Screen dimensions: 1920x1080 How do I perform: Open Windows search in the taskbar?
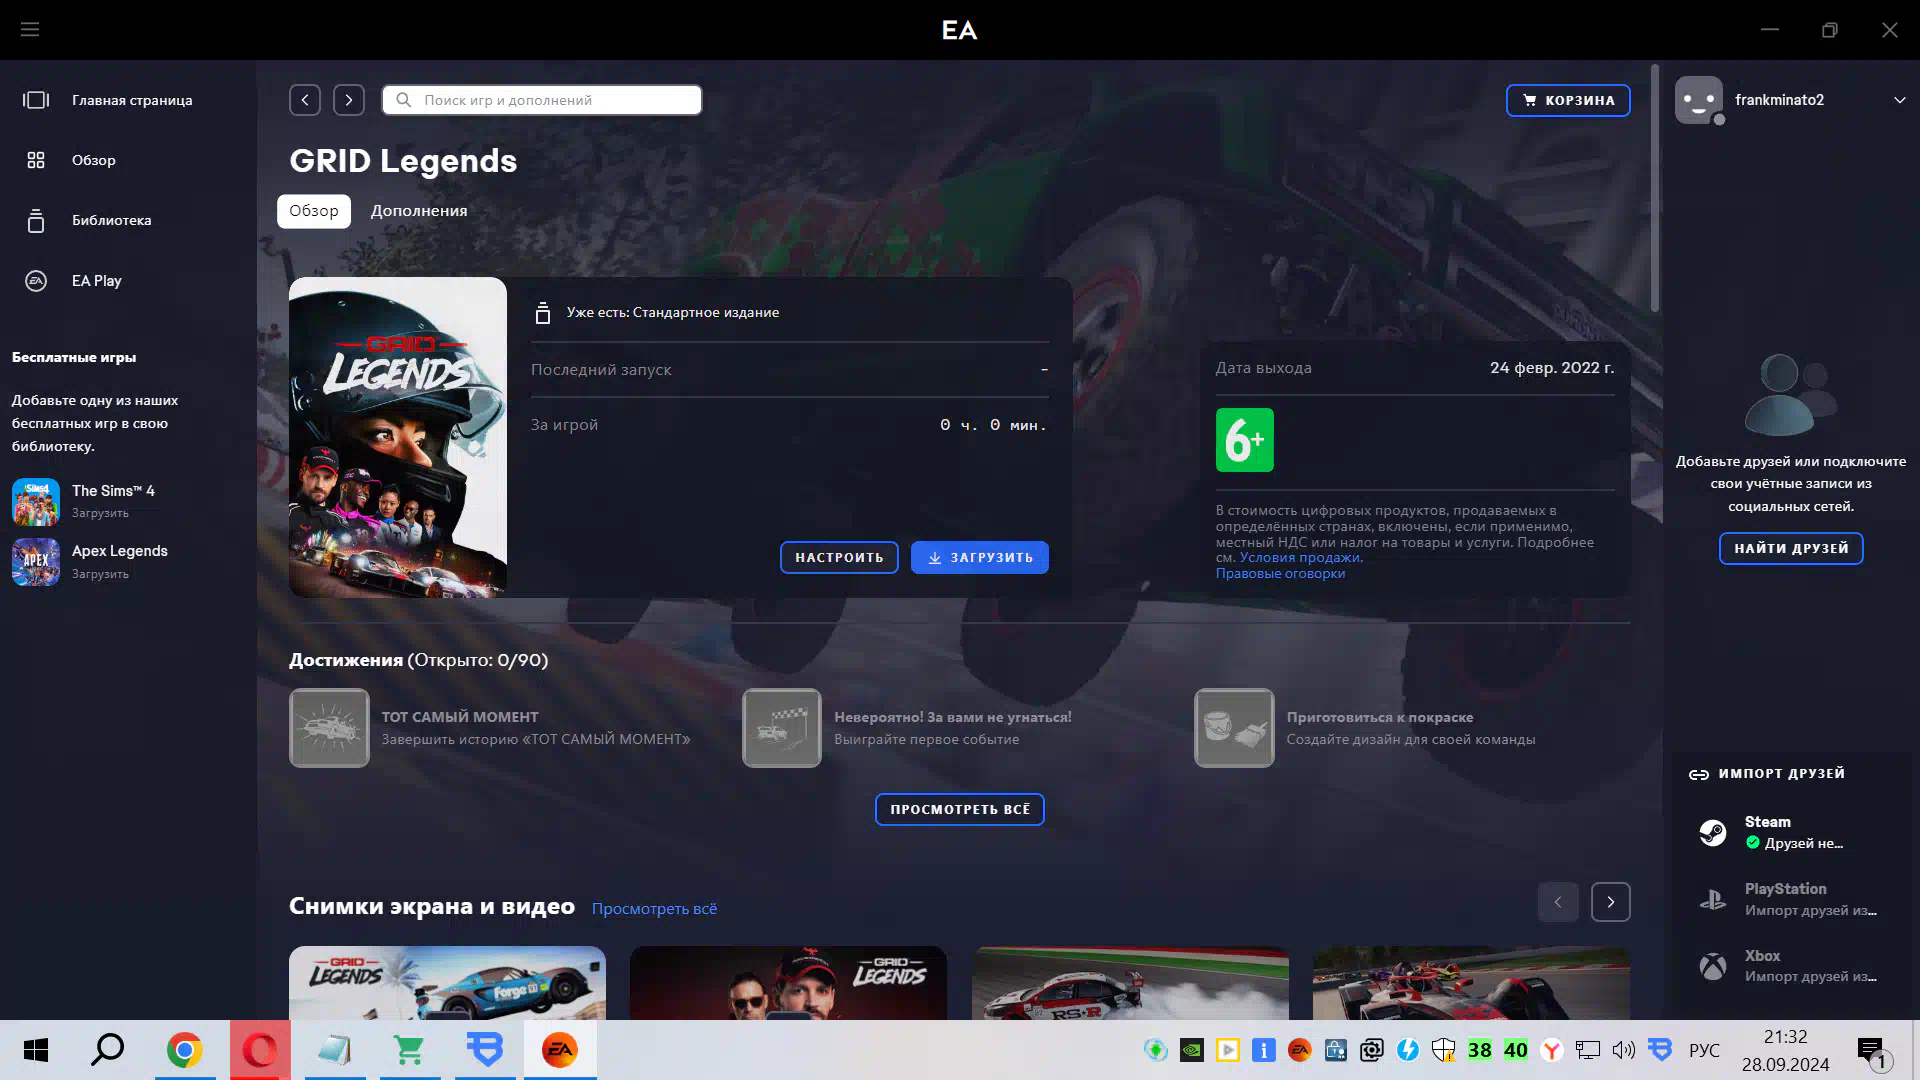[x=108, y=1050]
